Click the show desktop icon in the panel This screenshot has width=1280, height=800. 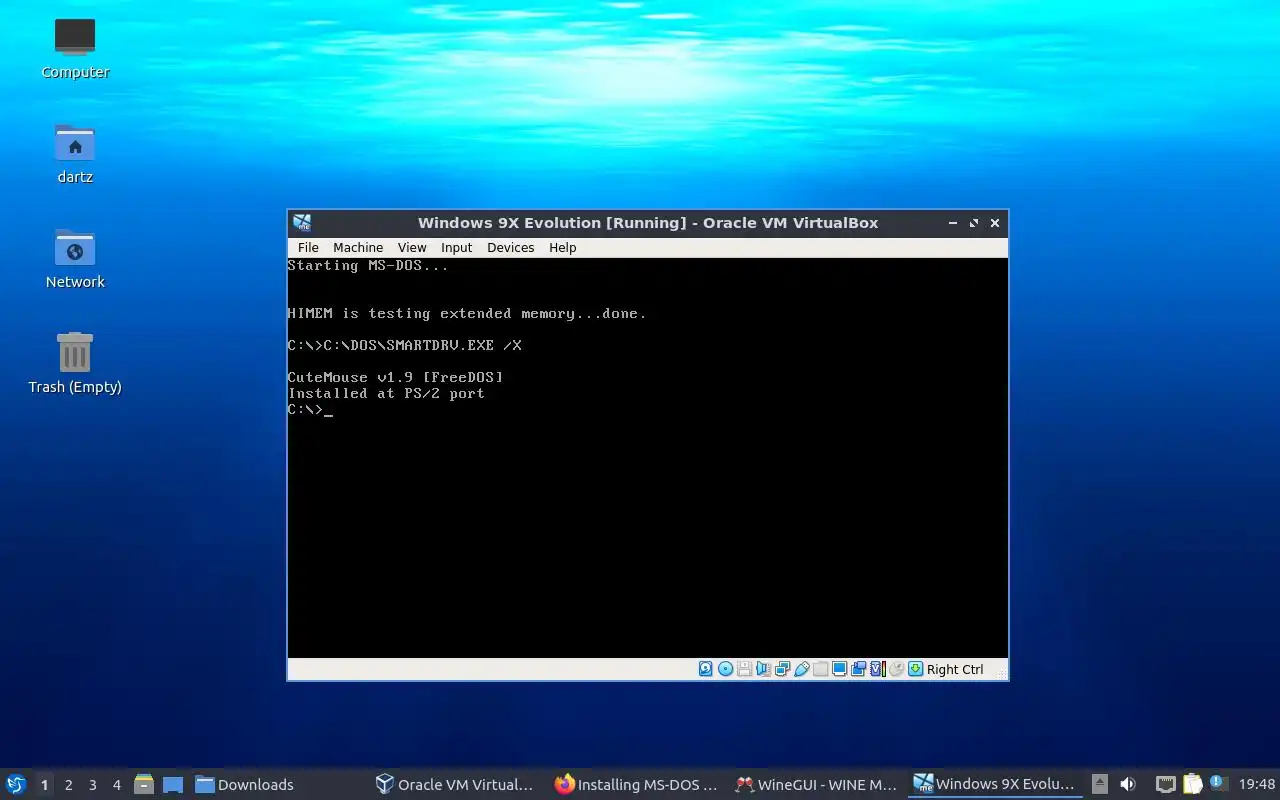[x=173, y=784]
